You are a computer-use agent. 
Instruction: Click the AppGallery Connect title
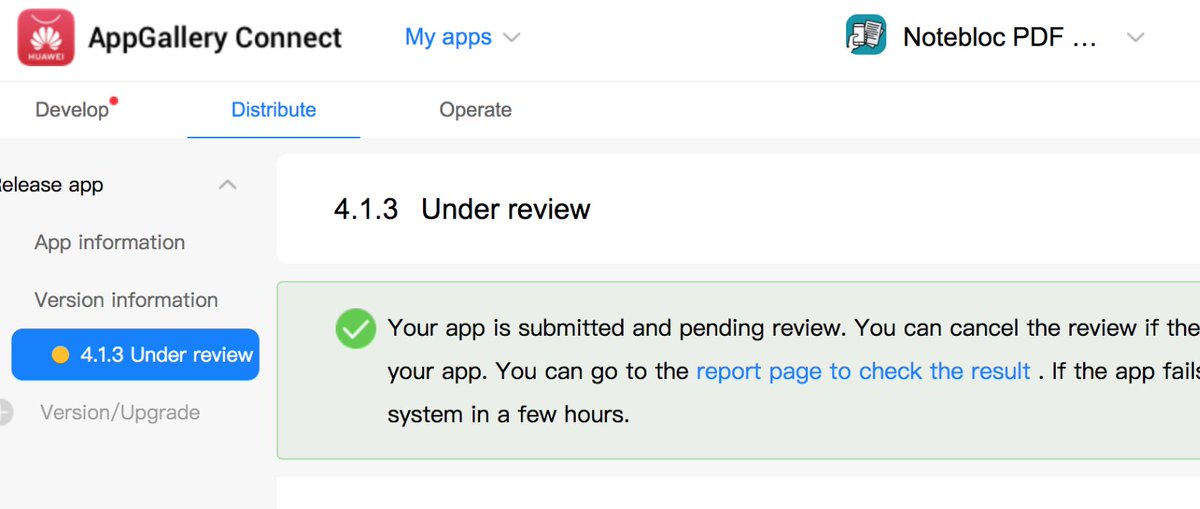click(215, 38)
